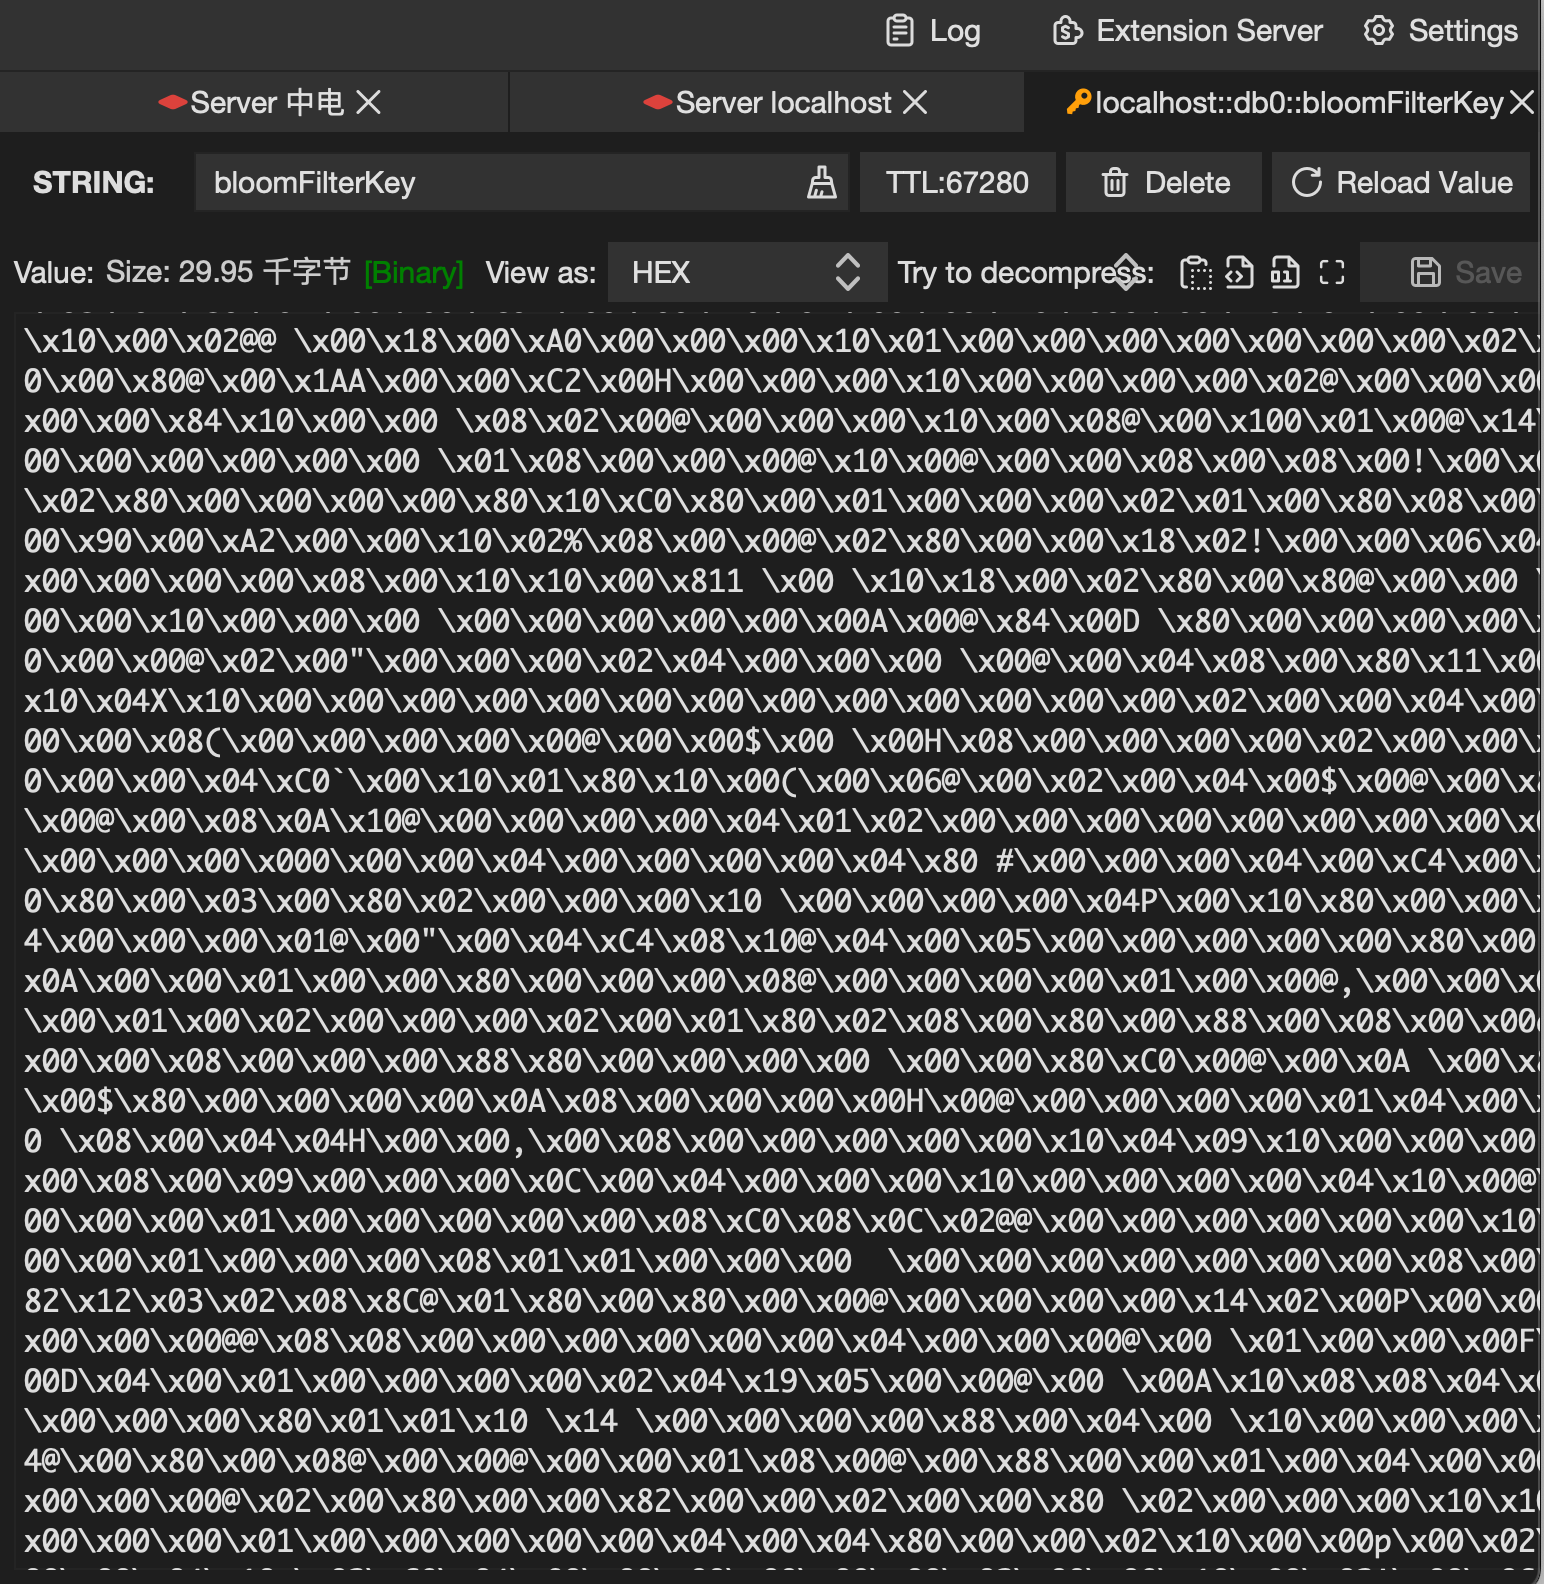Open the View as HEX dropdown
Viewport: 1544px width, 1584px height.
[747, 272]
